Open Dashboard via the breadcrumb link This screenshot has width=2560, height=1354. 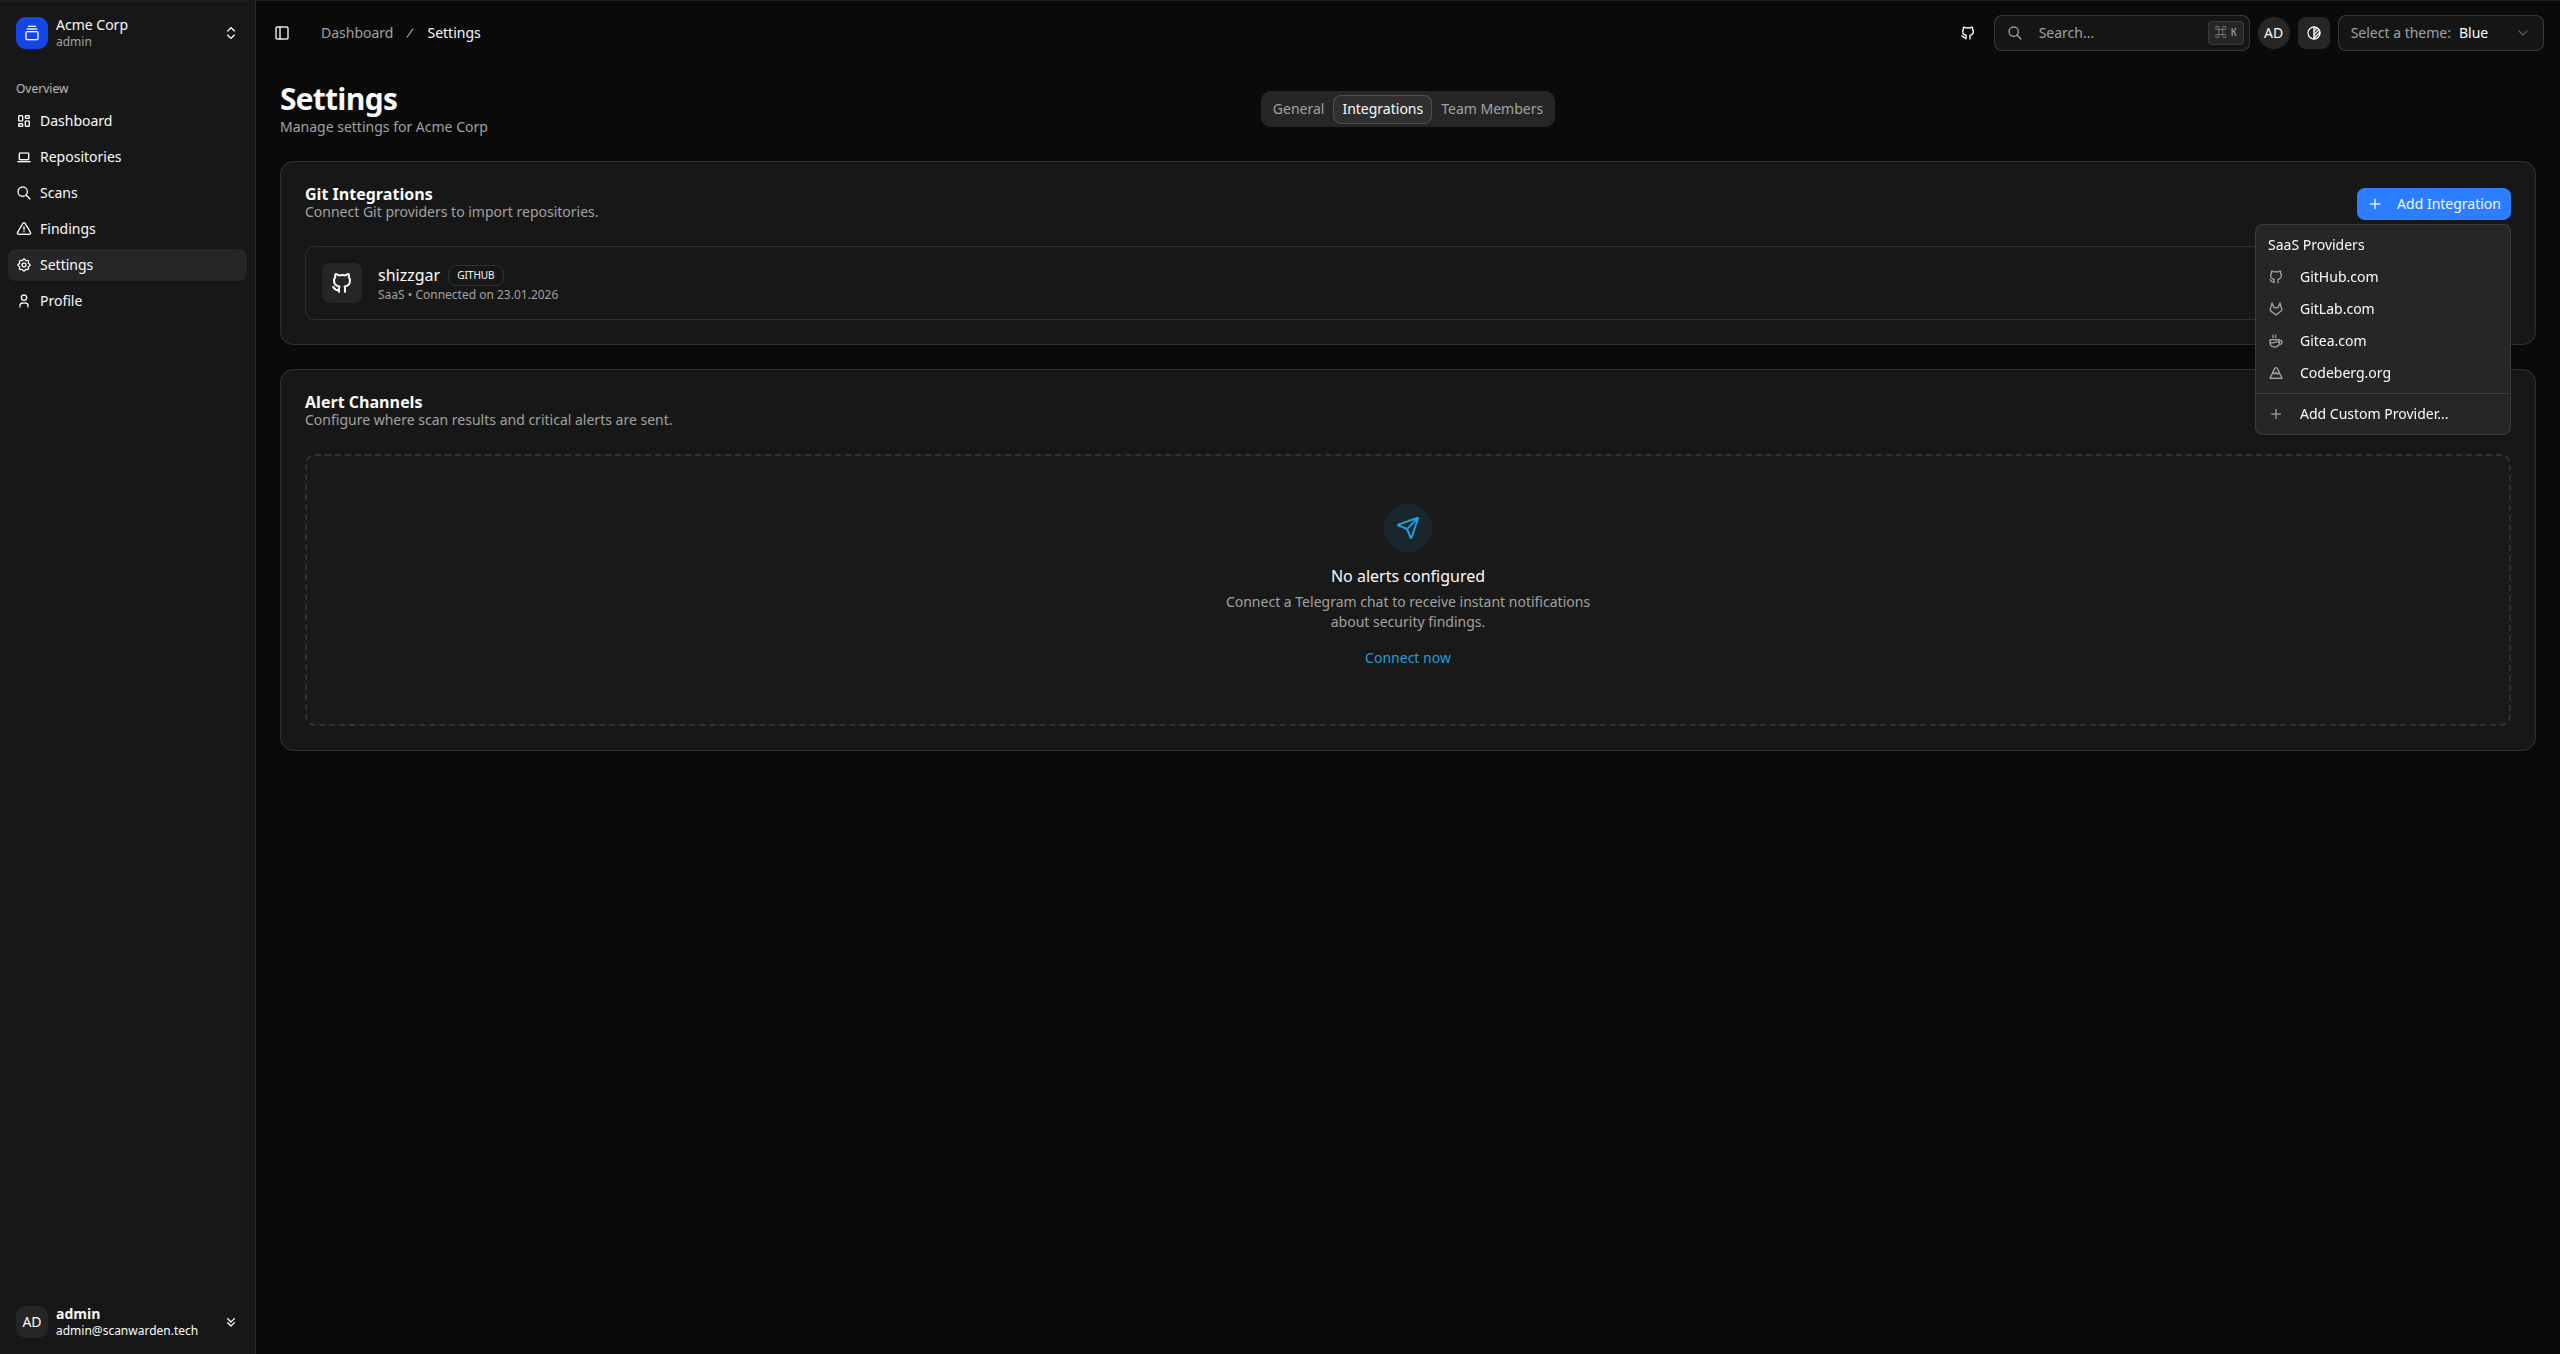pyautogui.click(x=356, y=32)
